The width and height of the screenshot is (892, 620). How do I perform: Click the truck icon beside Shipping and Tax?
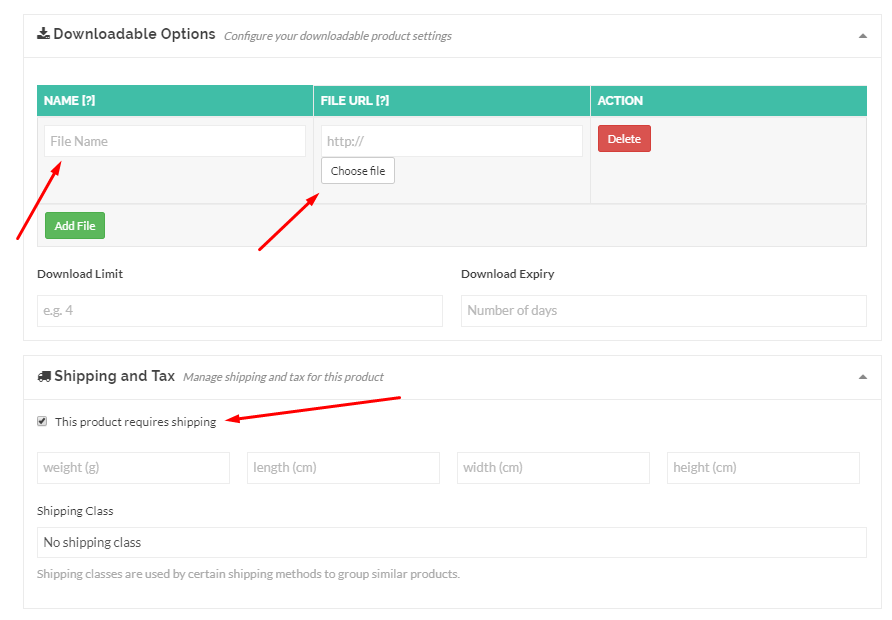44,377
